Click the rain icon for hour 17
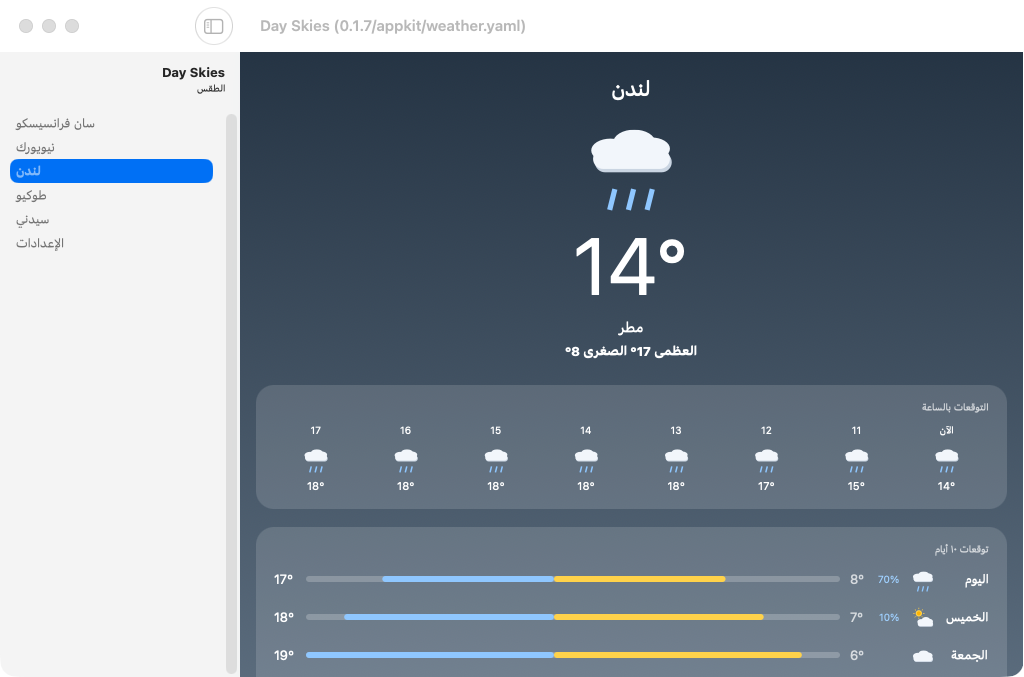This screenshot has height=677, width=1024. pos(315,460)
